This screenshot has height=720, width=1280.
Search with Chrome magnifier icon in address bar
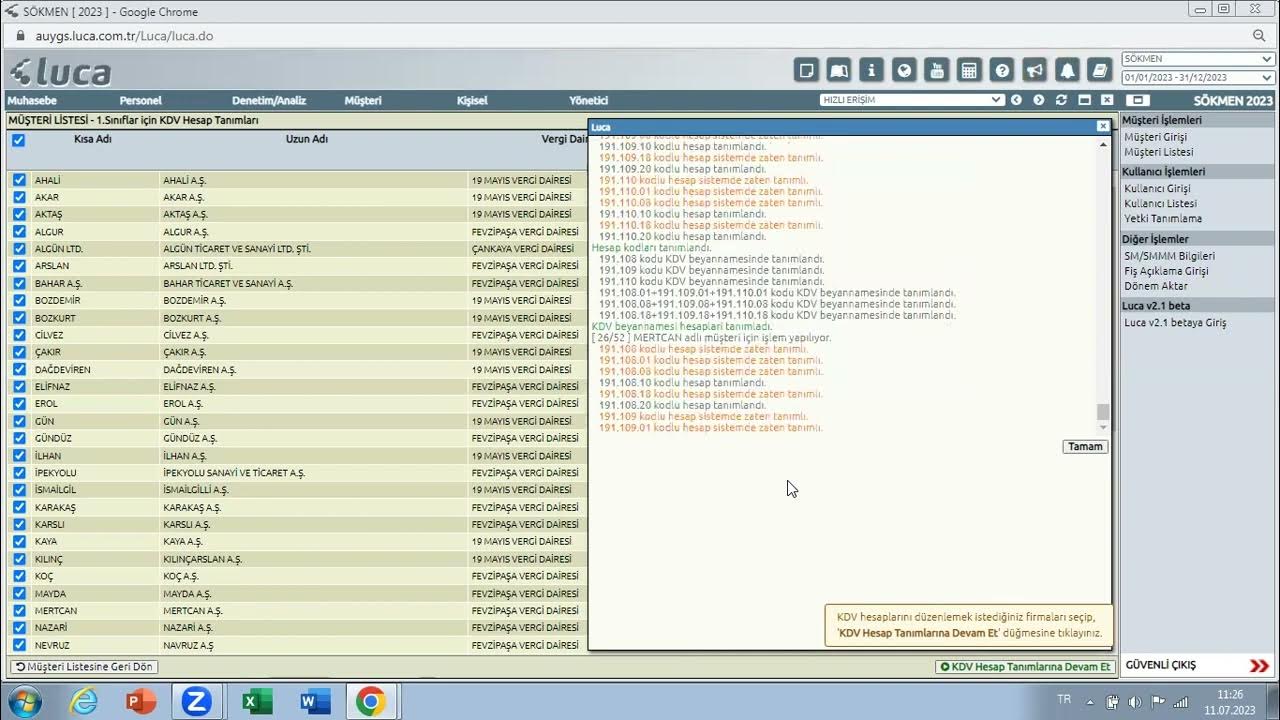[1260, 36]
